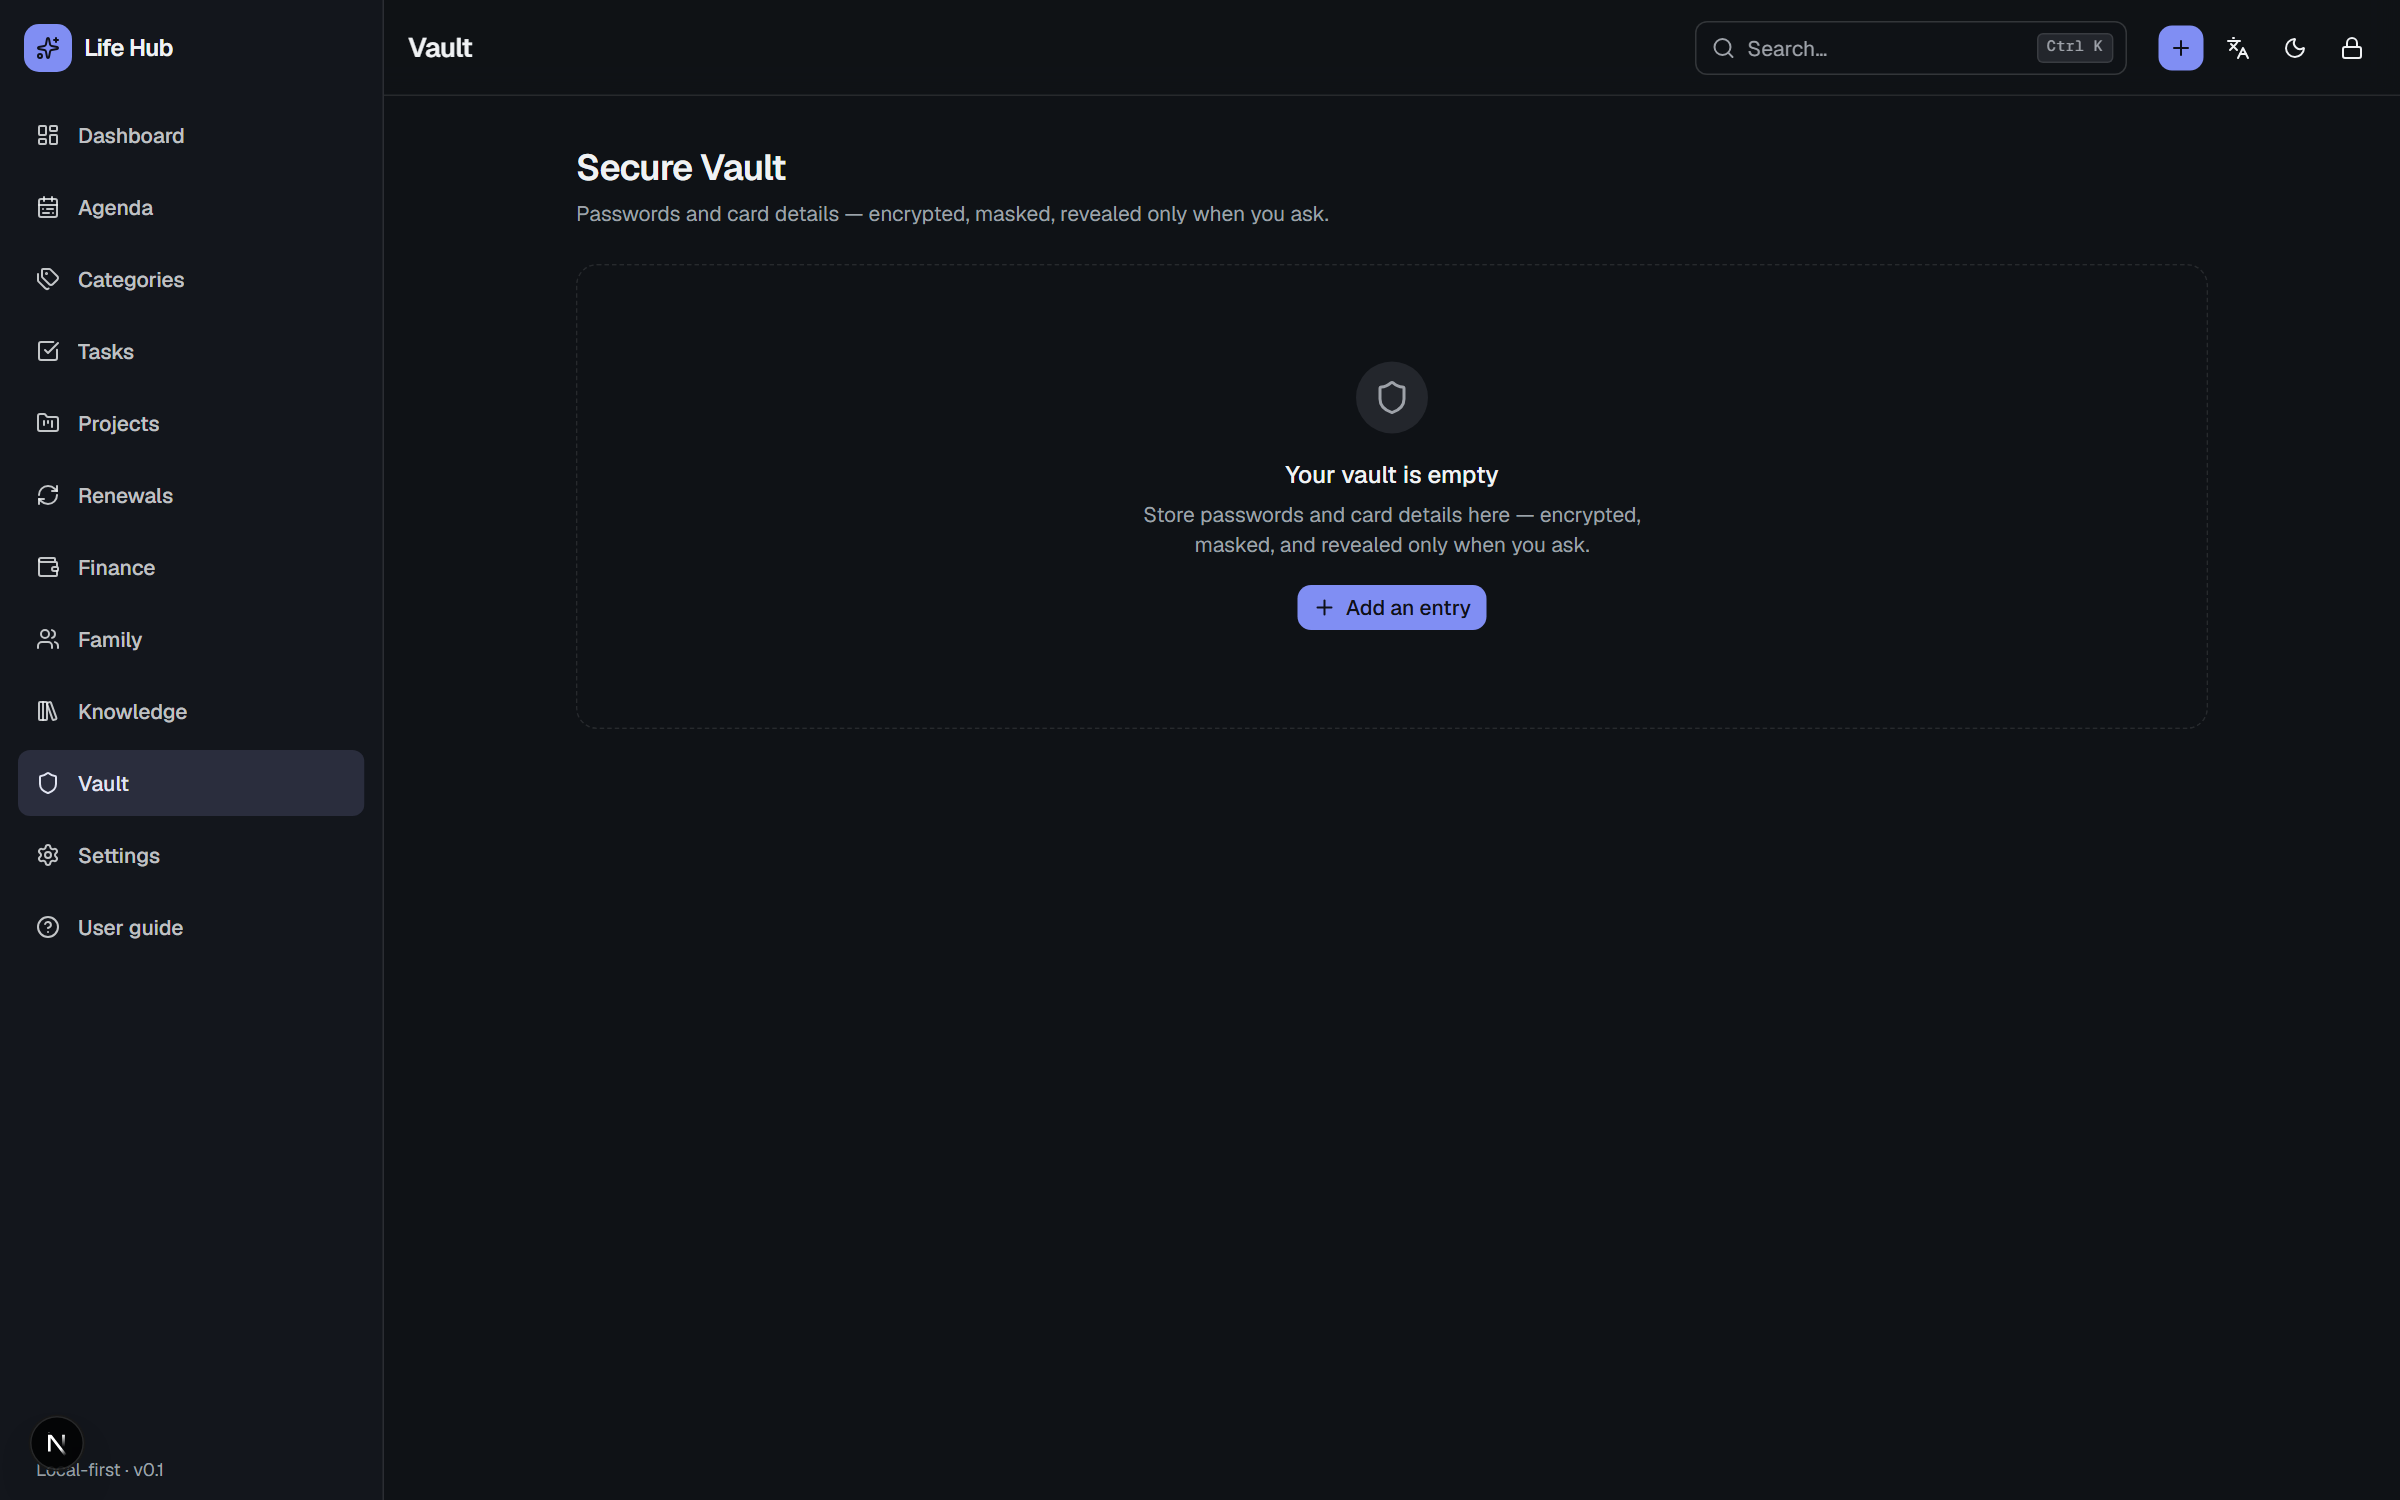Click the round N badge at bottom left
This screenshot has width=2400, height=1500.
pos(56,1442)
